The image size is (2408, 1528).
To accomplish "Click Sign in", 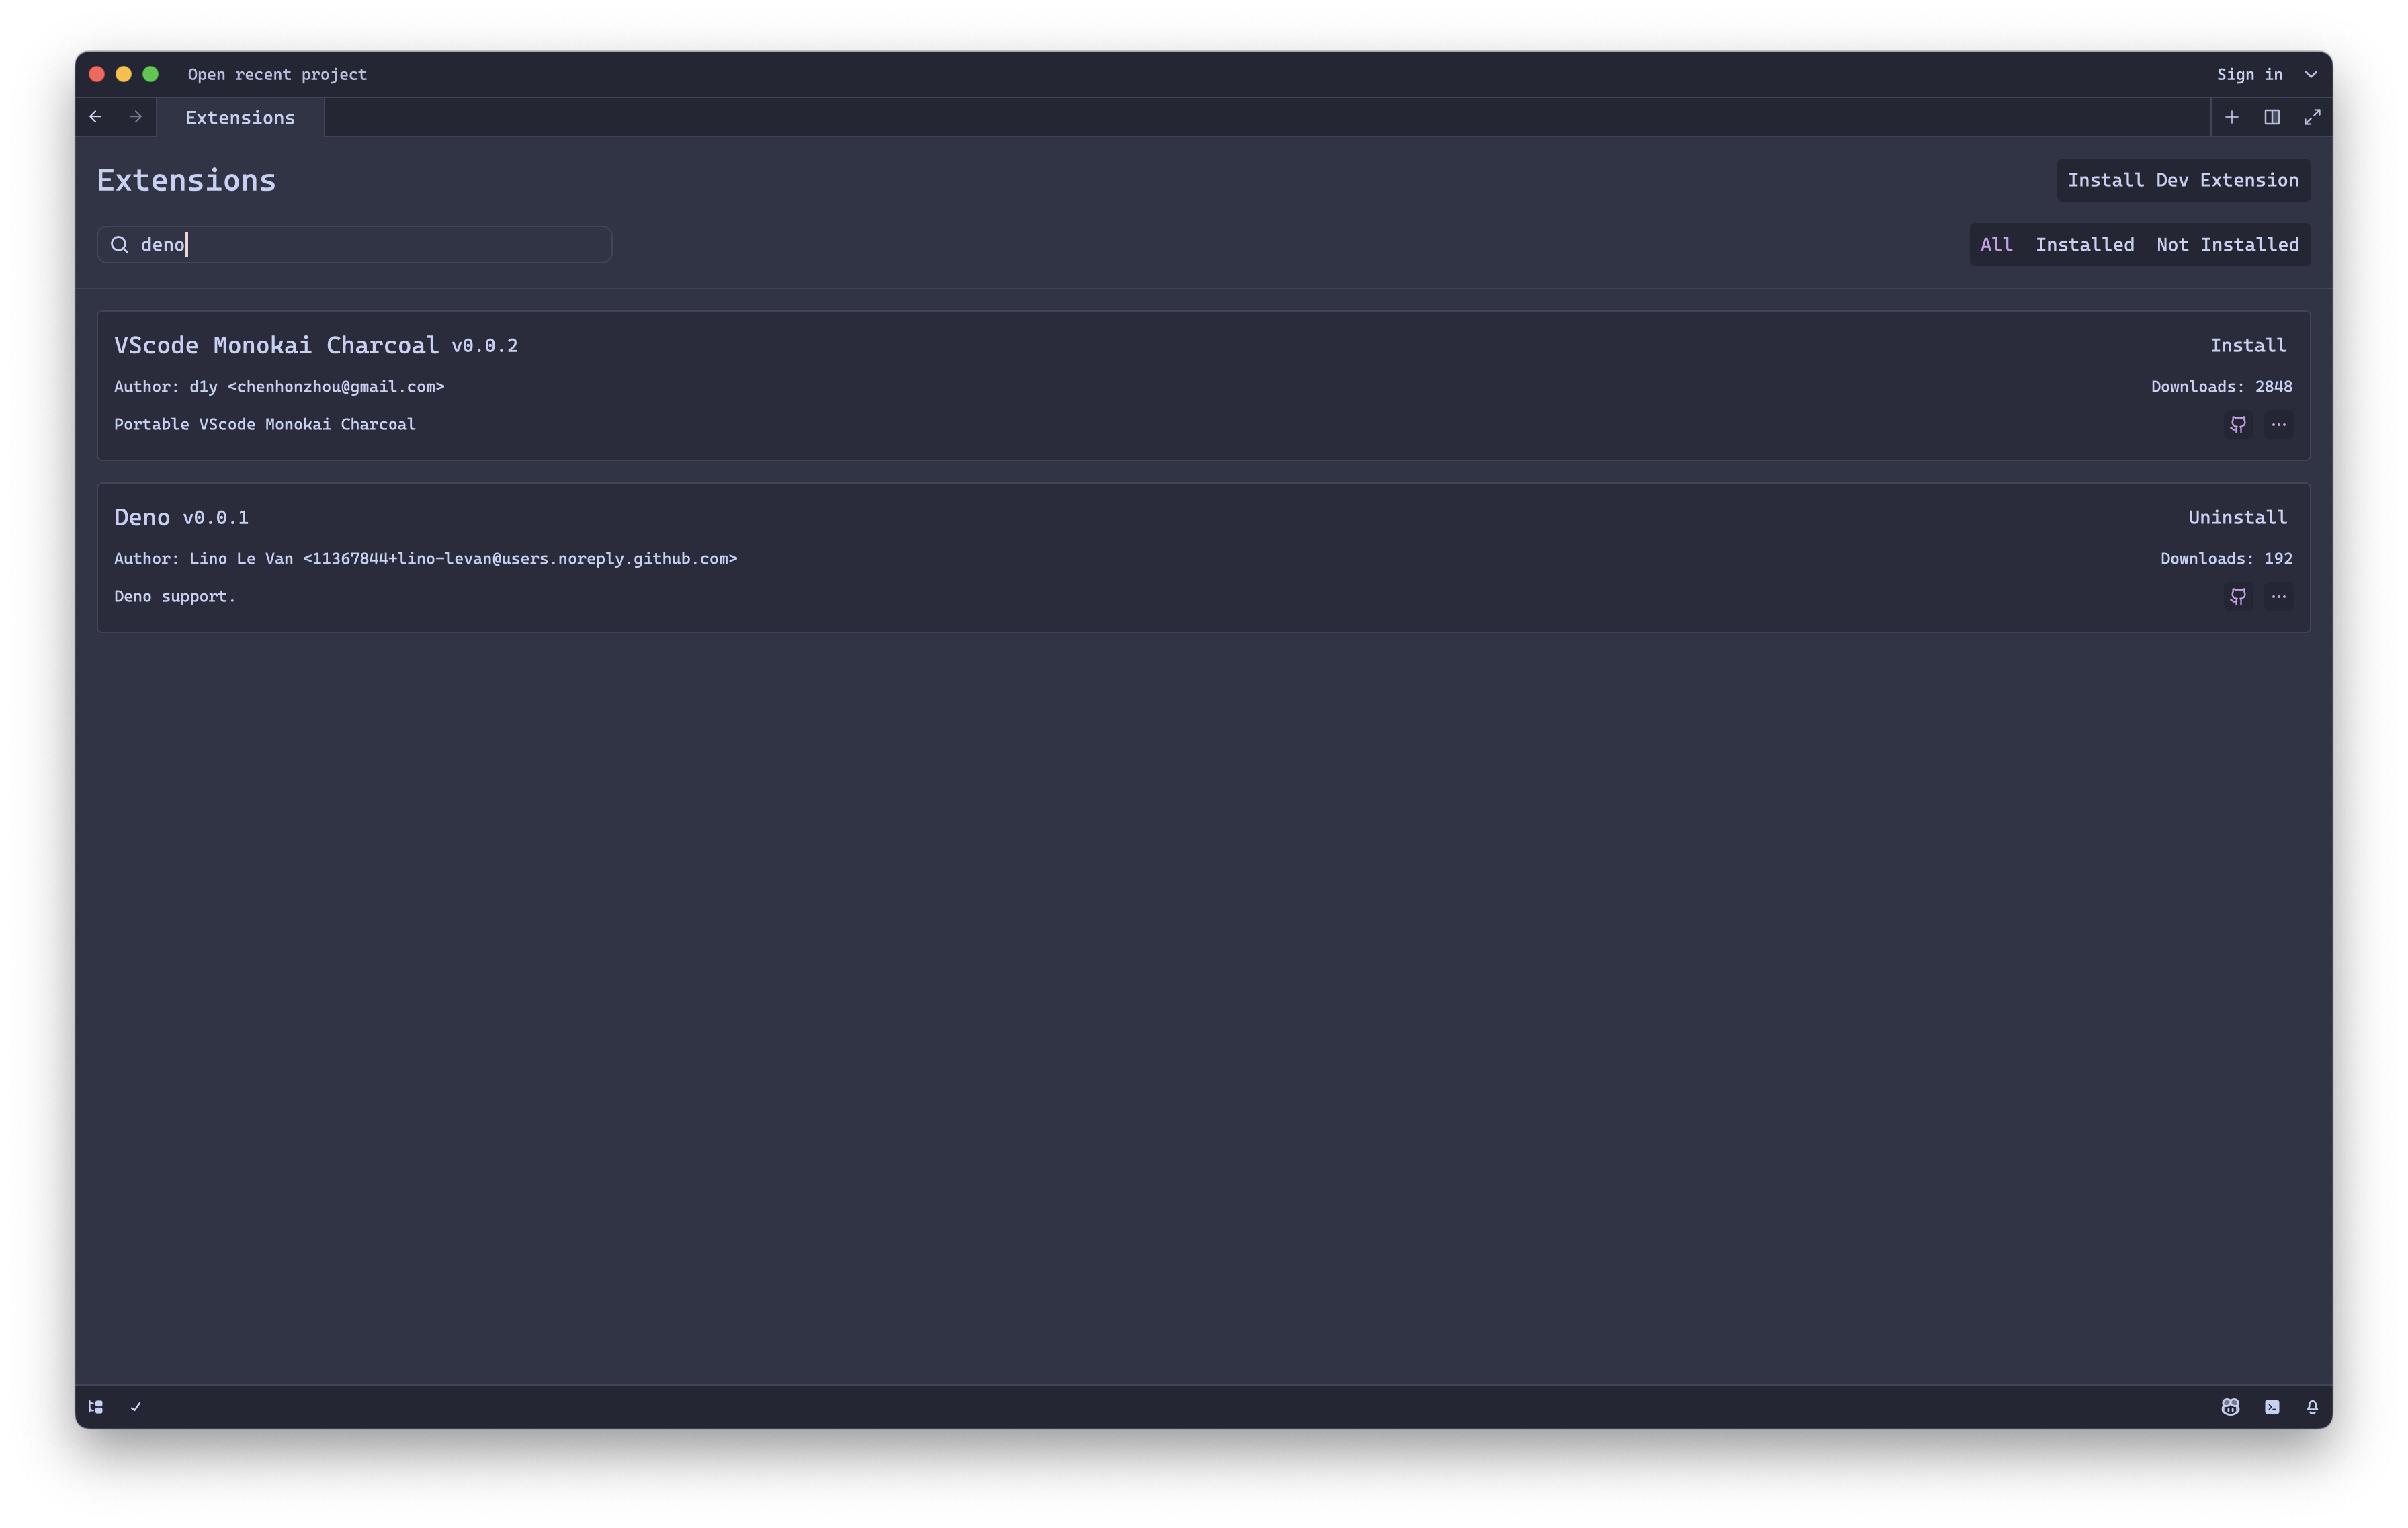I will coord(2249,75).
